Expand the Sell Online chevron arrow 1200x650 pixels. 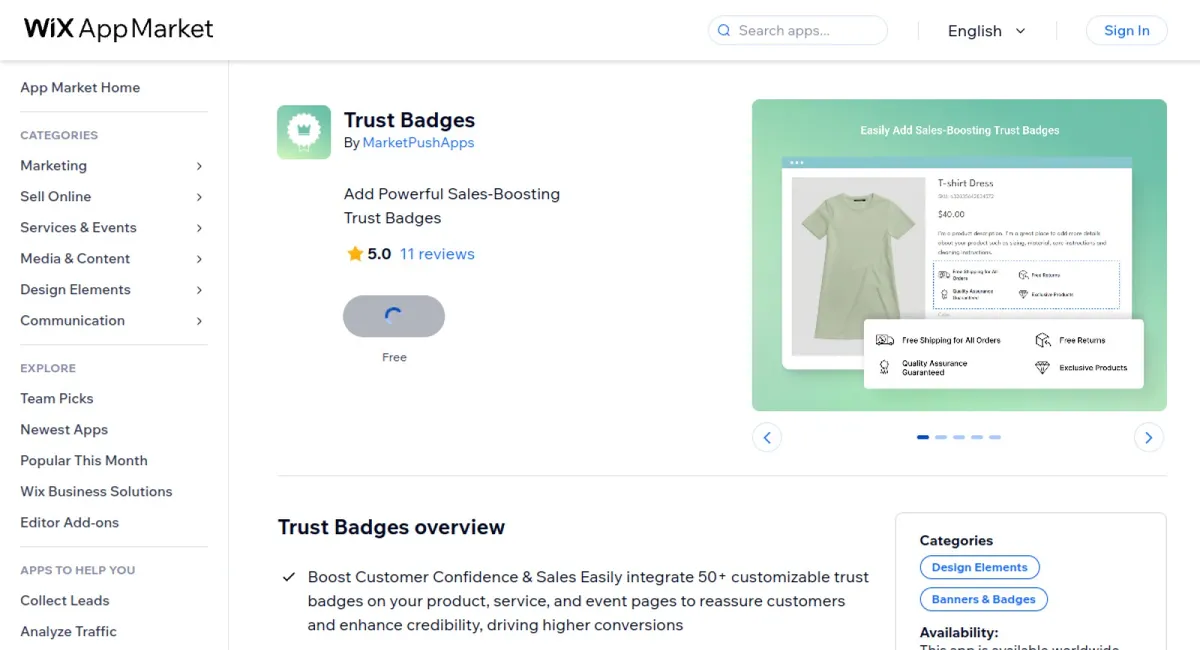199,197
